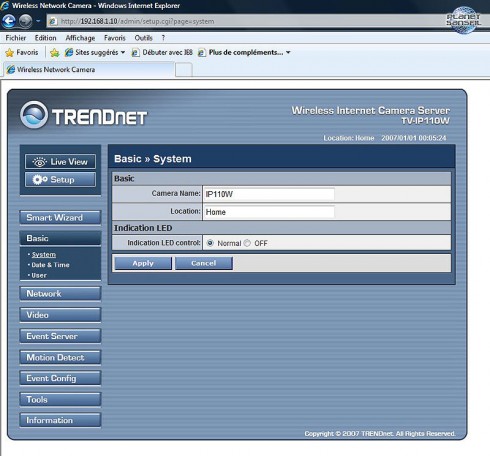Click the Apply button
Screen dimensions: 490x456
[143, 263]
